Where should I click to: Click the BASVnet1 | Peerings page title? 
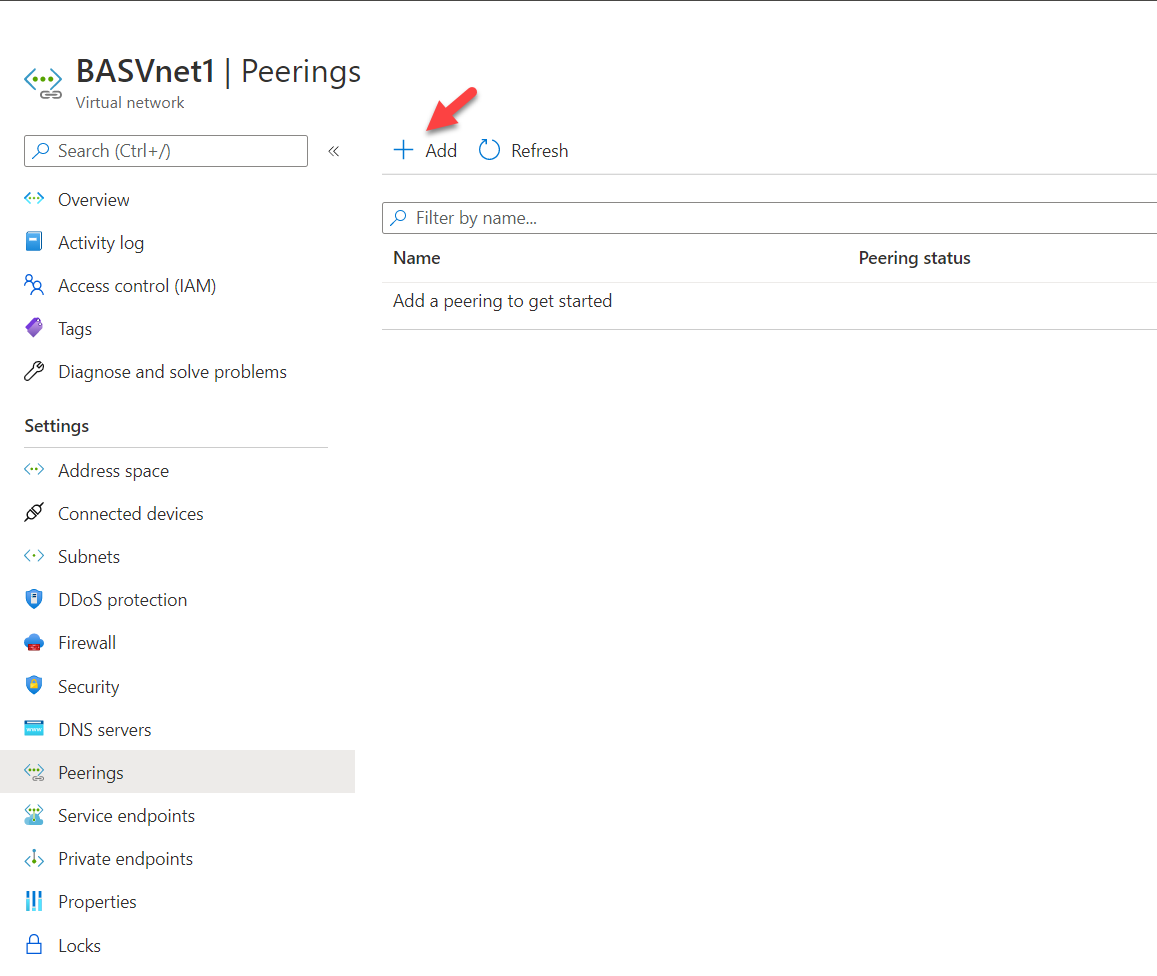(x=218, y=72)
